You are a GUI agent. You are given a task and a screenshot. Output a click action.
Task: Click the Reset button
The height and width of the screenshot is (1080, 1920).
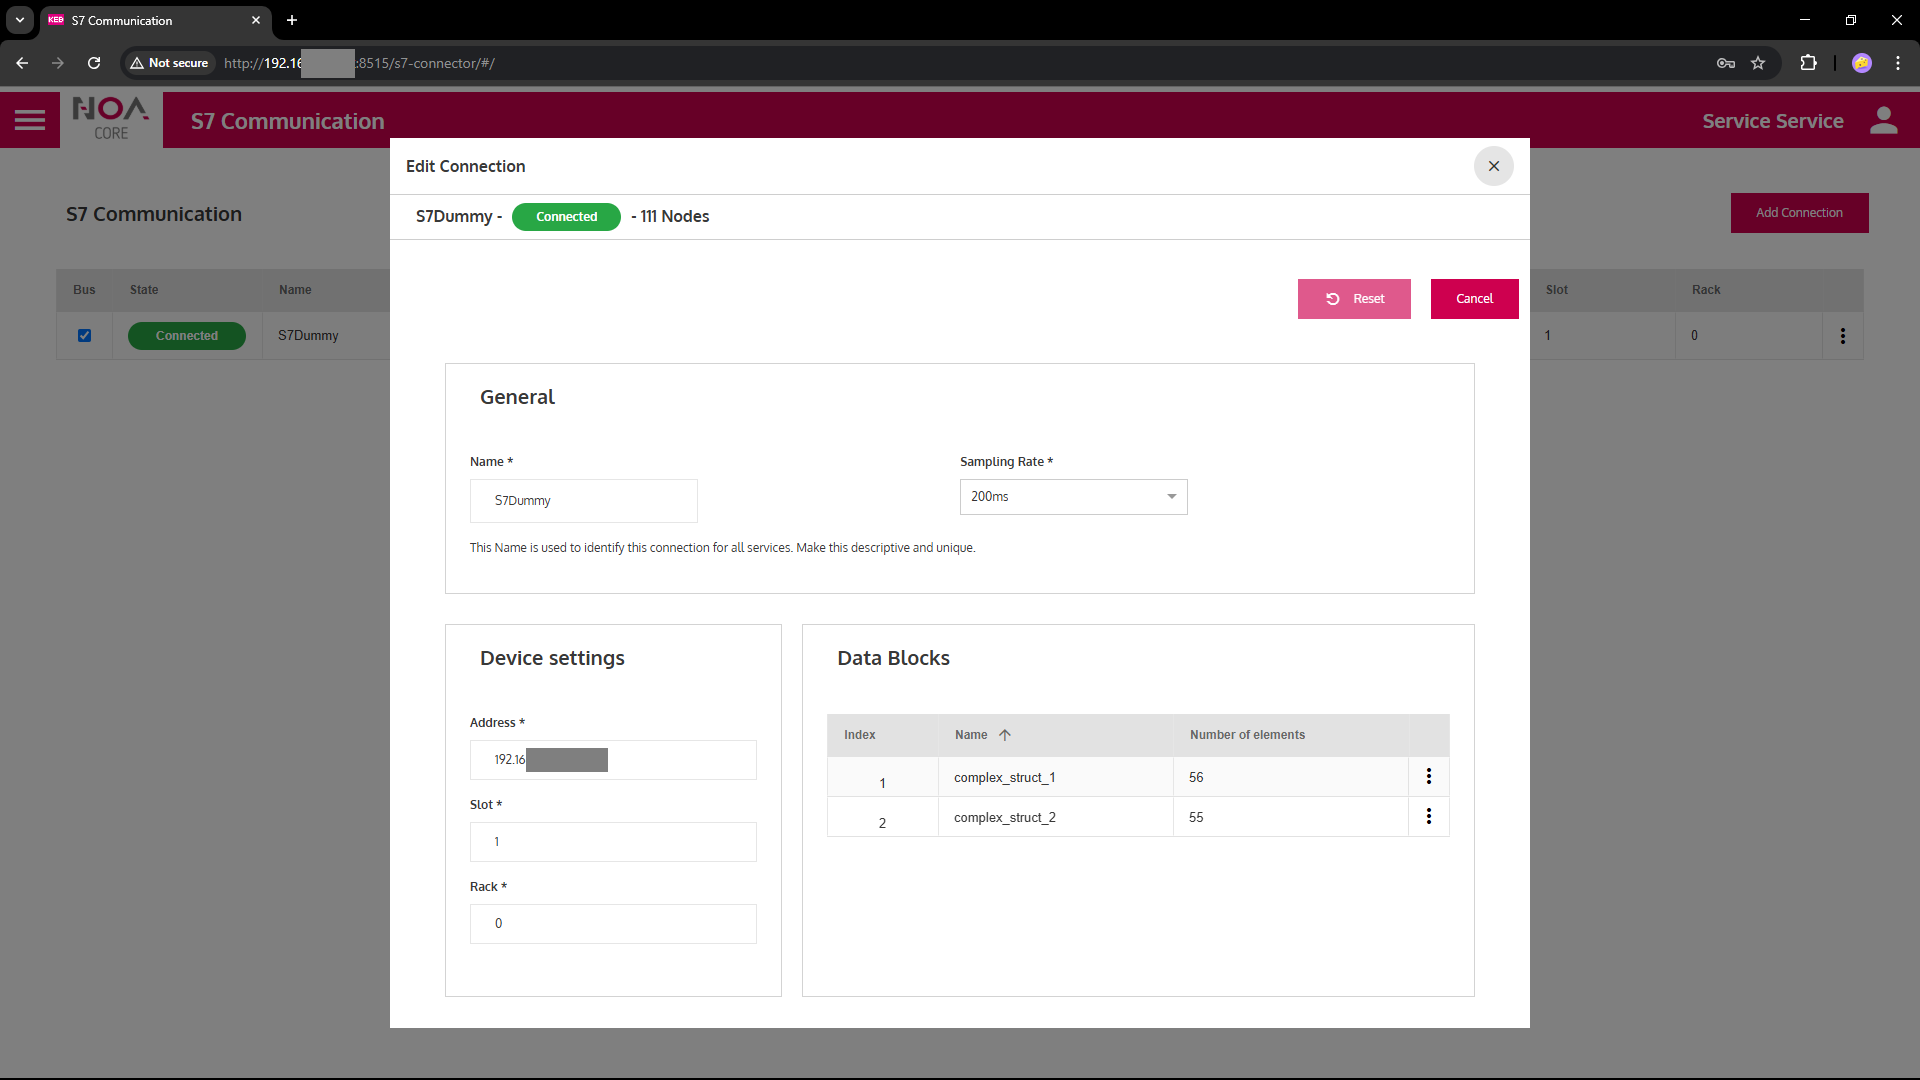coord(1353,299)
